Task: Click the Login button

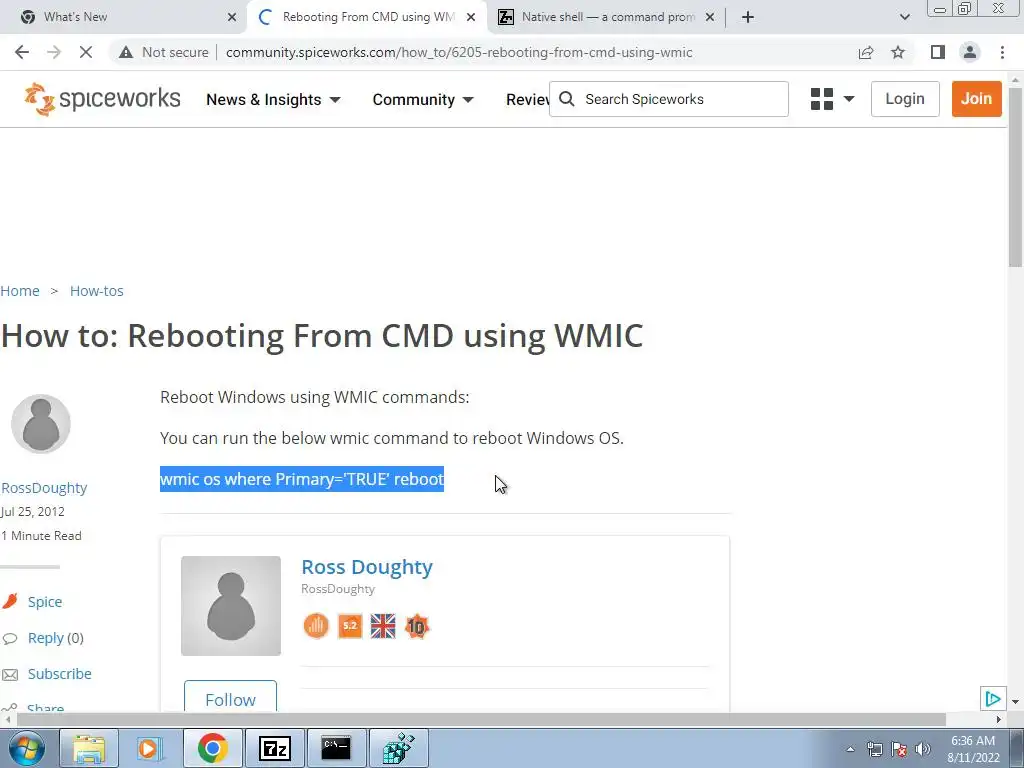Action: [904, 99]
